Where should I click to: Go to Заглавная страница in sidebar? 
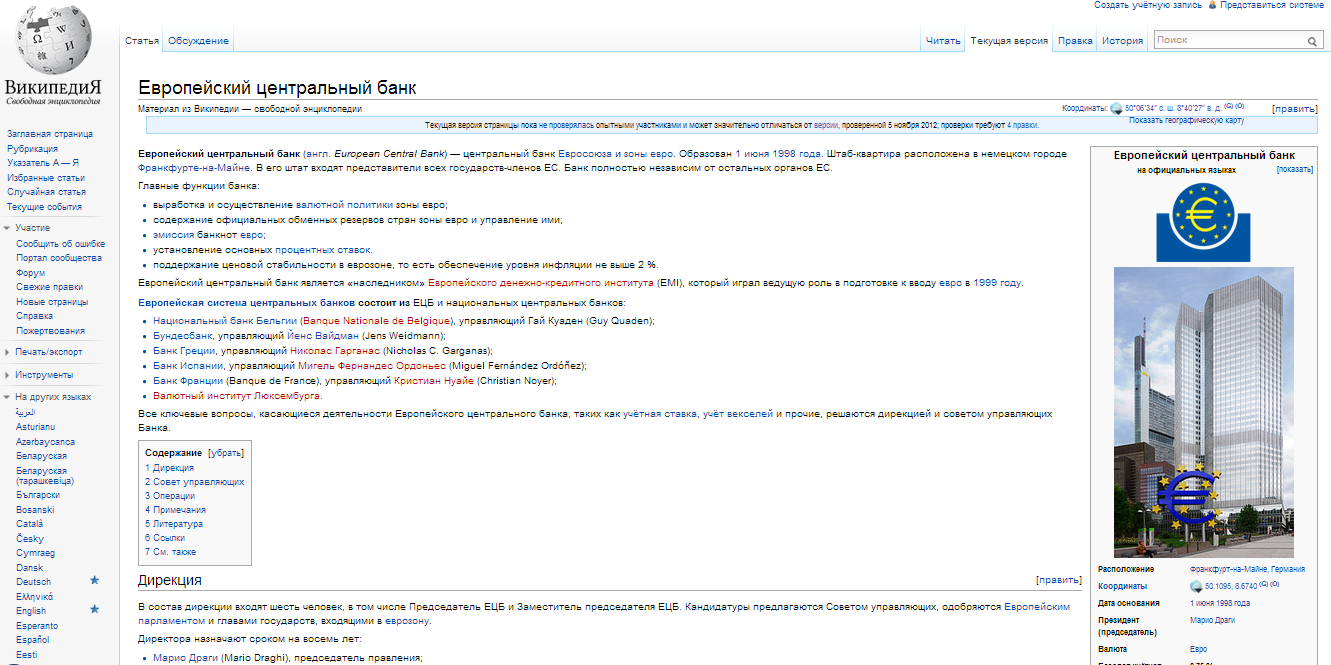(50, 133)
